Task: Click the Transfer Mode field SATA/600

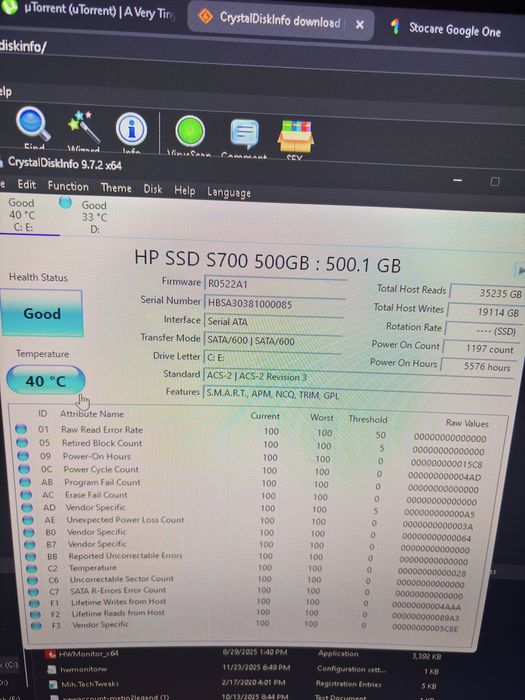Action: click(273, 341)
